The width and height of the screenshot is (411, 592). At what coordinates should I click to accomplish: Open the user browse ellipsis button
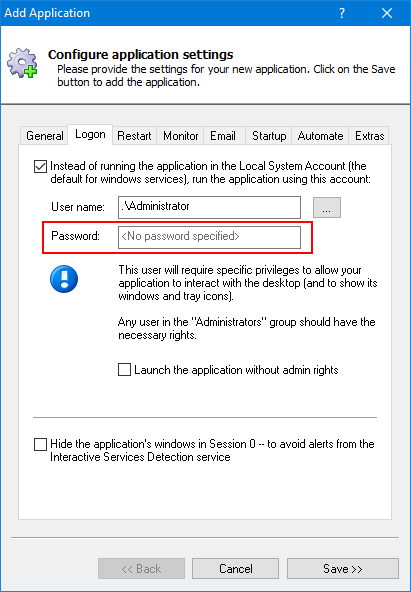tap(327, 207)
